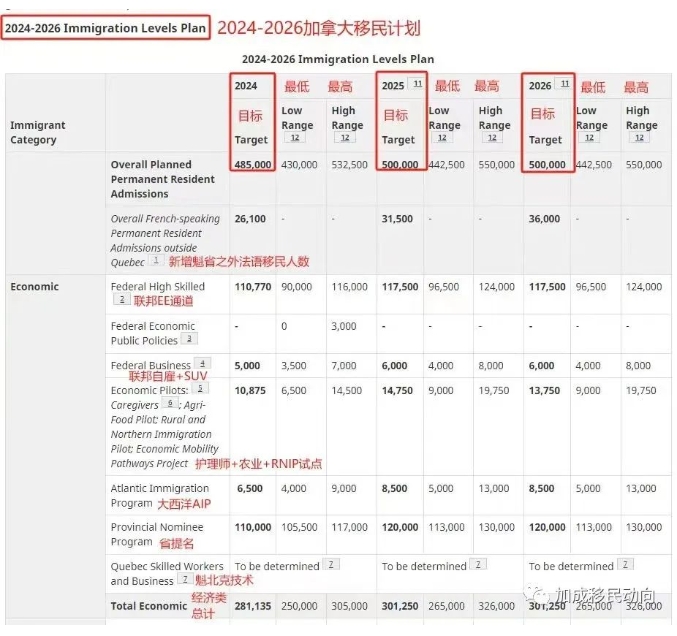Click the 110,000 Provincial Nominee target

(253, 528)
